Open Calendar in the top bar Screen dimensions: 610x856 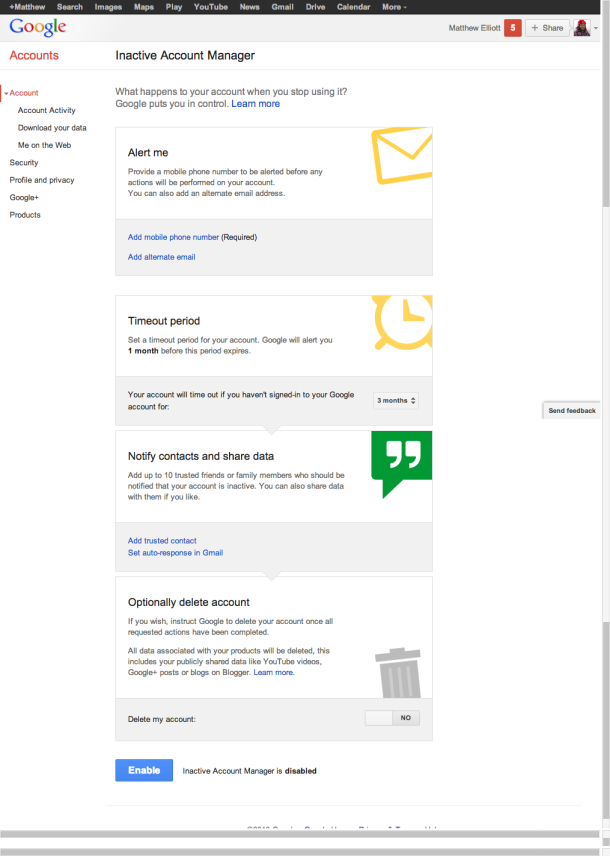353,7
